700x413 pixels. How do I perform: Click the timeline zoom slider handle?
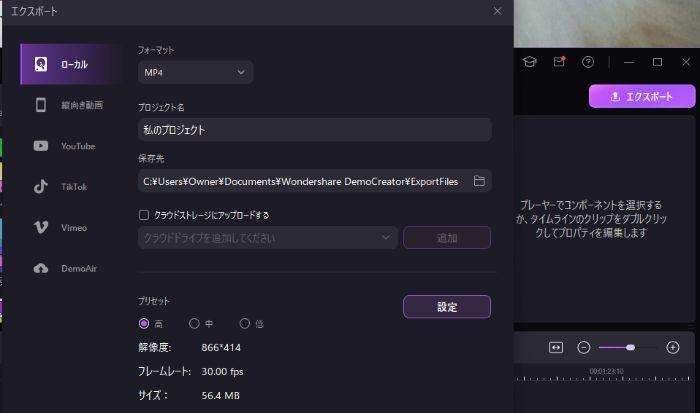(x=630, y=347)
